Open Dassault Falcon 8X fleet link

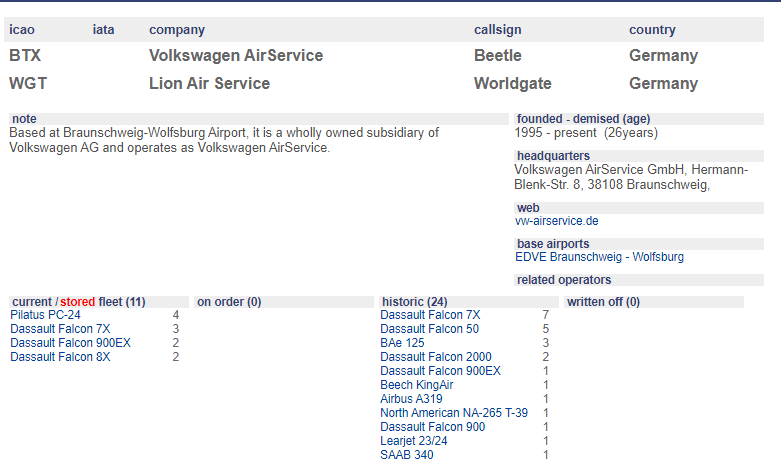click(x=60, y=356)
